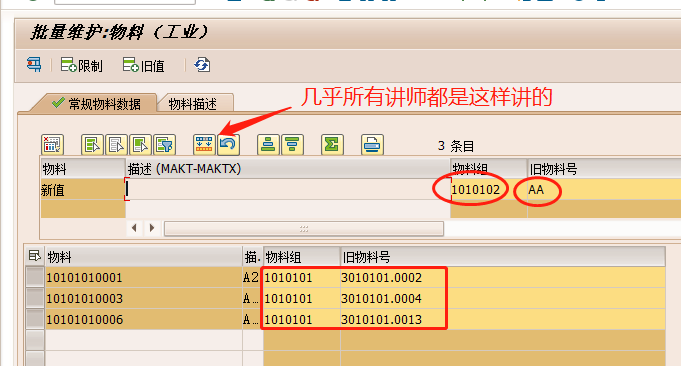The image size is (681, 366).
Task: Click the select block icon
Action: pyautogui.click(x=140, y=145)
